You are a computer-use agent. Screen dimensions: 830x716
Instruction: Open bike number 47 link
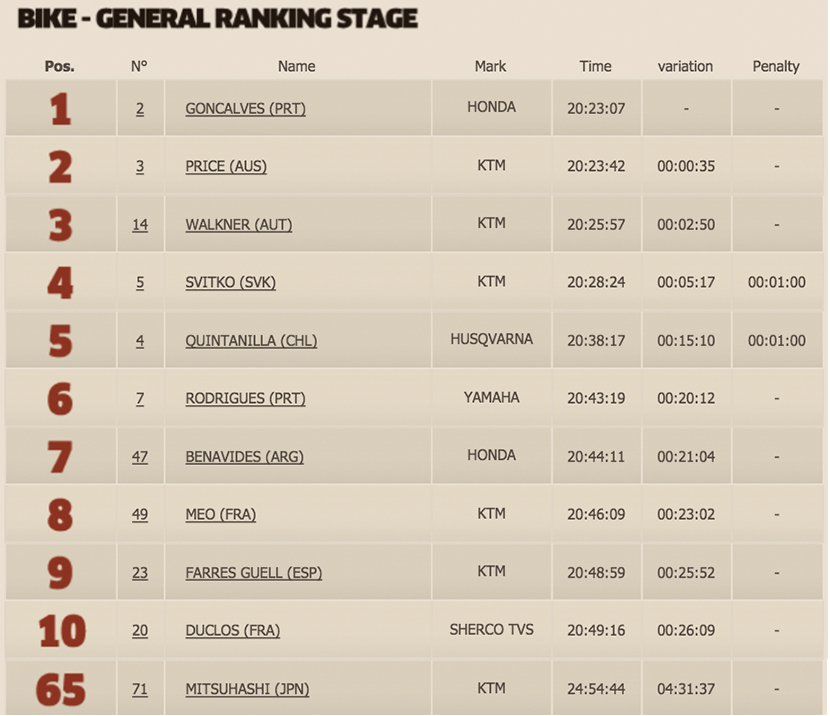coord(140,456)
